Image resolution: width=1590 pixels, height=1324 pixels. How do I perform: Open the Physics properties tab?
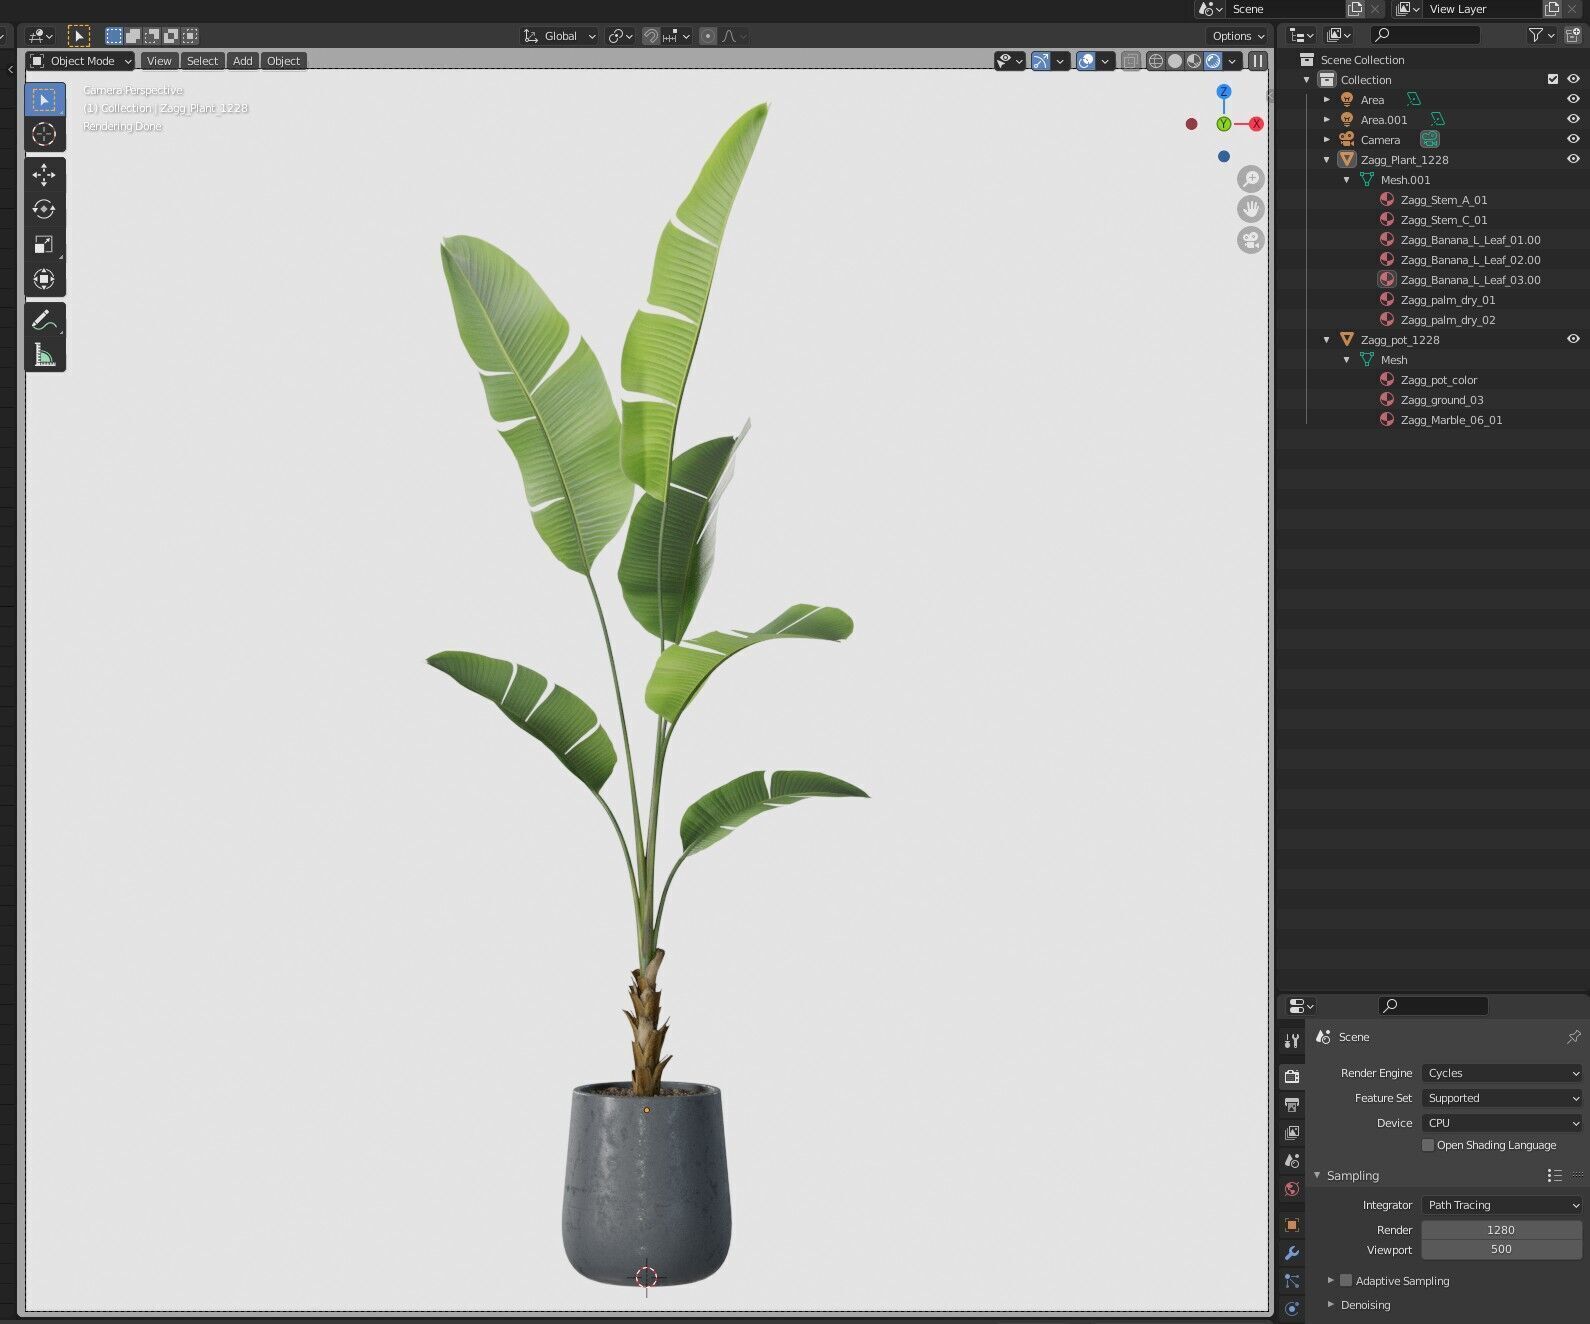tap(1292, 1308)
